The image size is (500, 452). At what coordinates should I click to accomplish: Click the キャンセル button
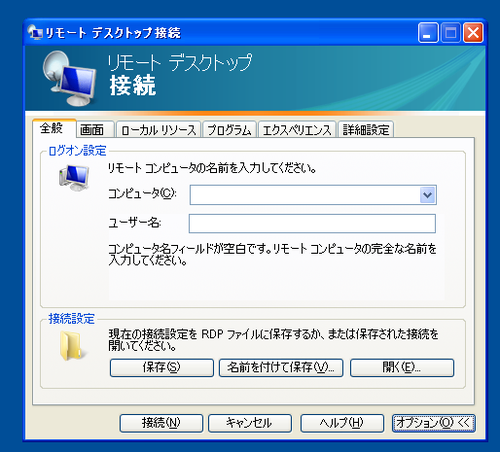pos(250,423)
